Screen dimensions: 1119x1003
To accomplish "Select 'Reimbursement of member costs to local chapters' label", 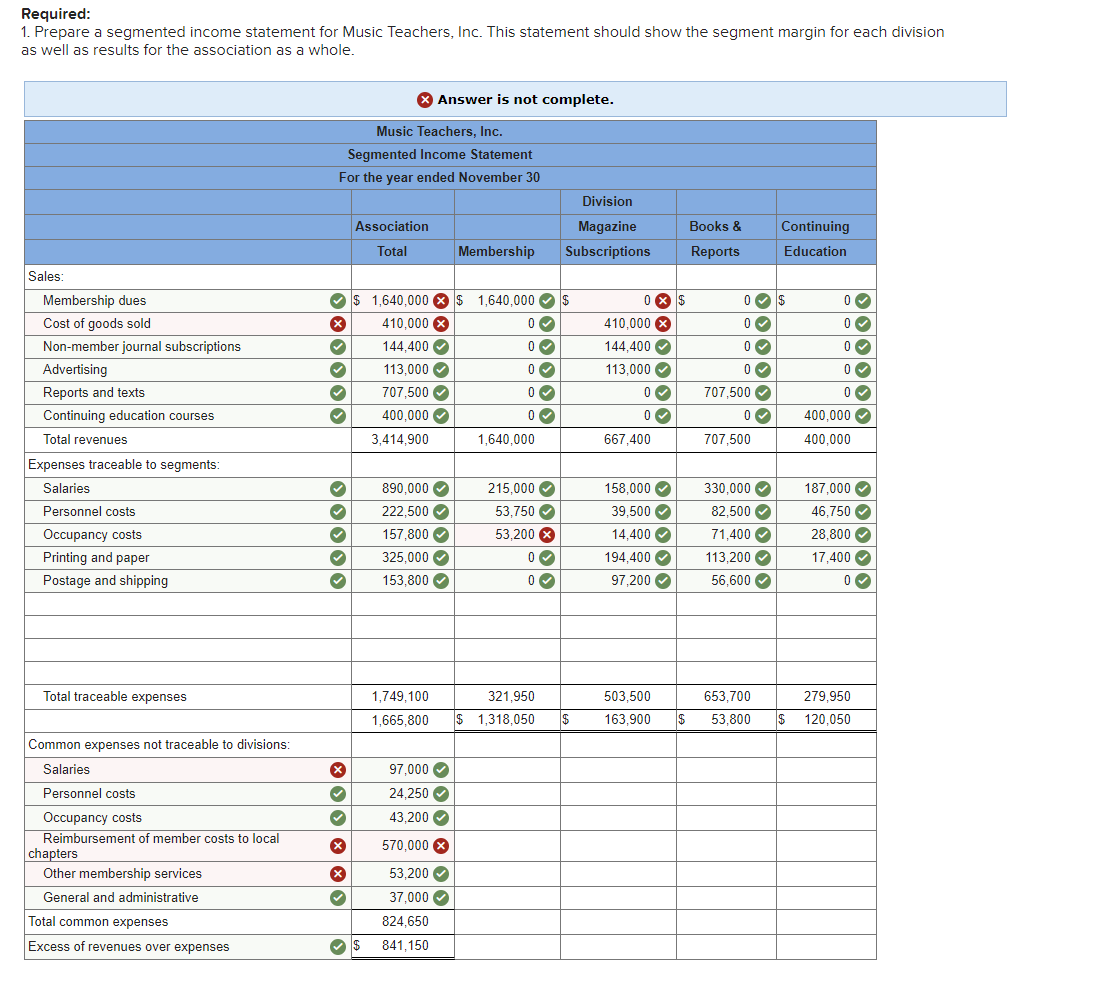I will 154,846.
